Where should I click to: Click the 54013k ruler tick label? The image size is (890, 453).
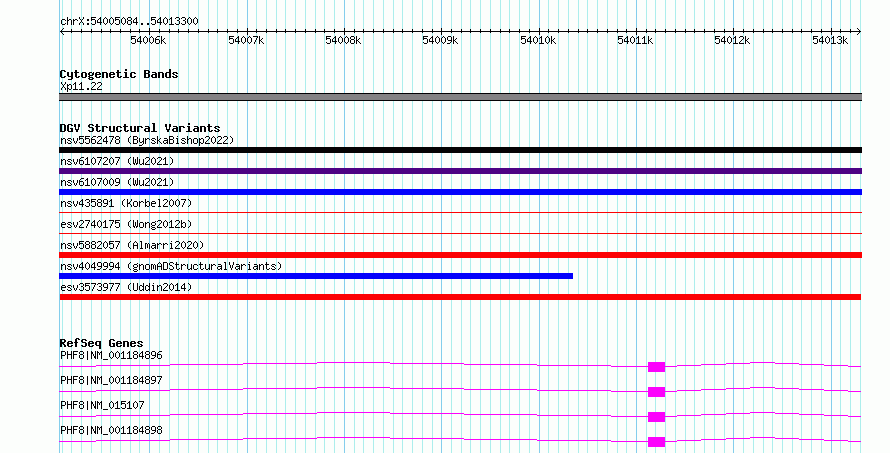pos(830,40)
